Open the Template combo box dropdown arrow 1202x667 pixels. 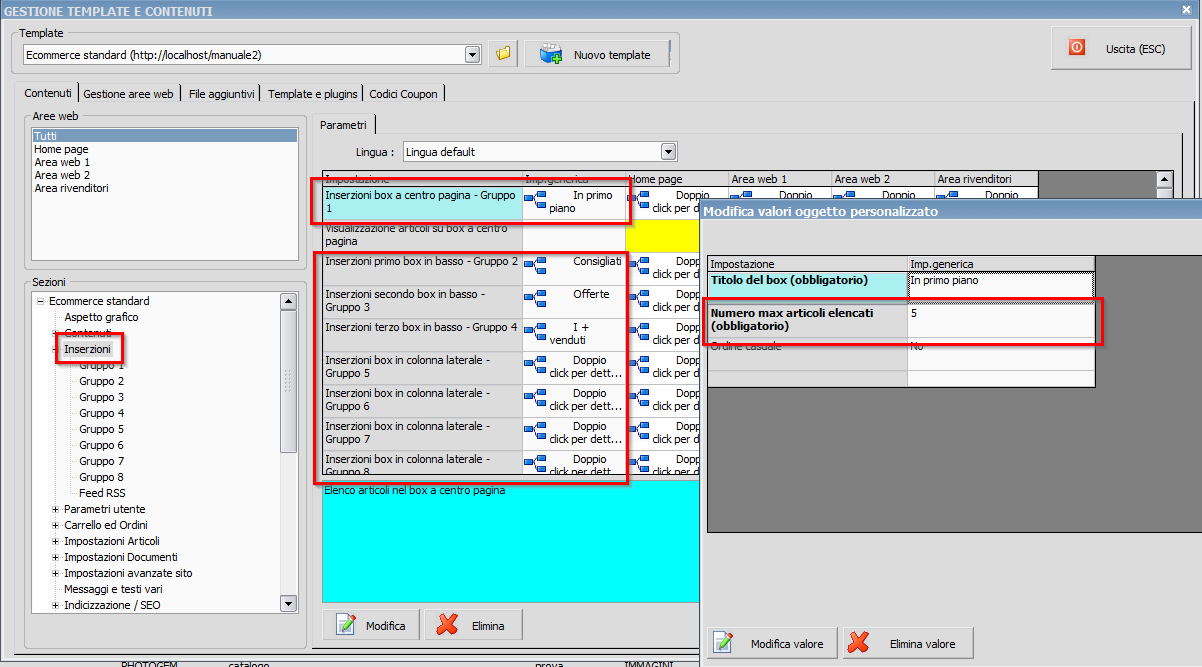pos(473,55)
